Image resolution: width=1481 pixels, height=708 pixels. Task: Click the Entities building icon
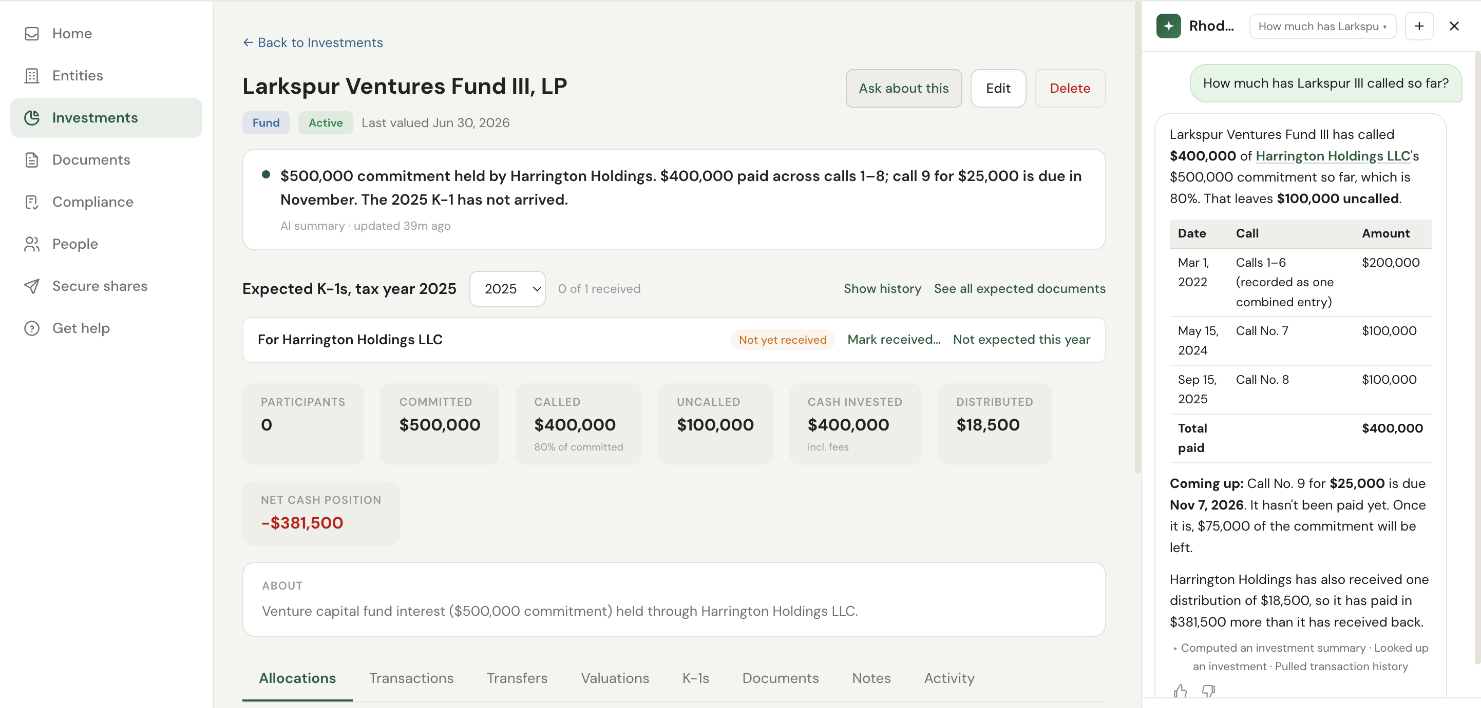point(32,75)
